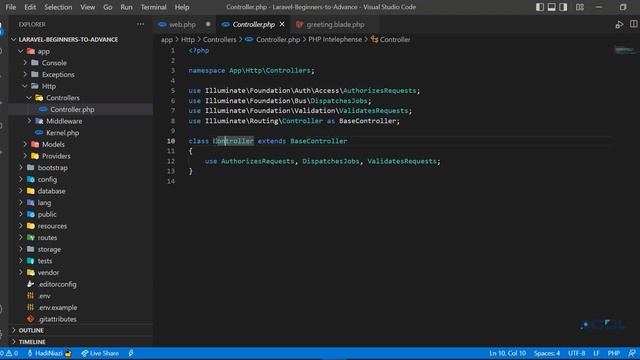Open the .env file icon
This screenshot has width=640, height=360.
click(31, 296)
